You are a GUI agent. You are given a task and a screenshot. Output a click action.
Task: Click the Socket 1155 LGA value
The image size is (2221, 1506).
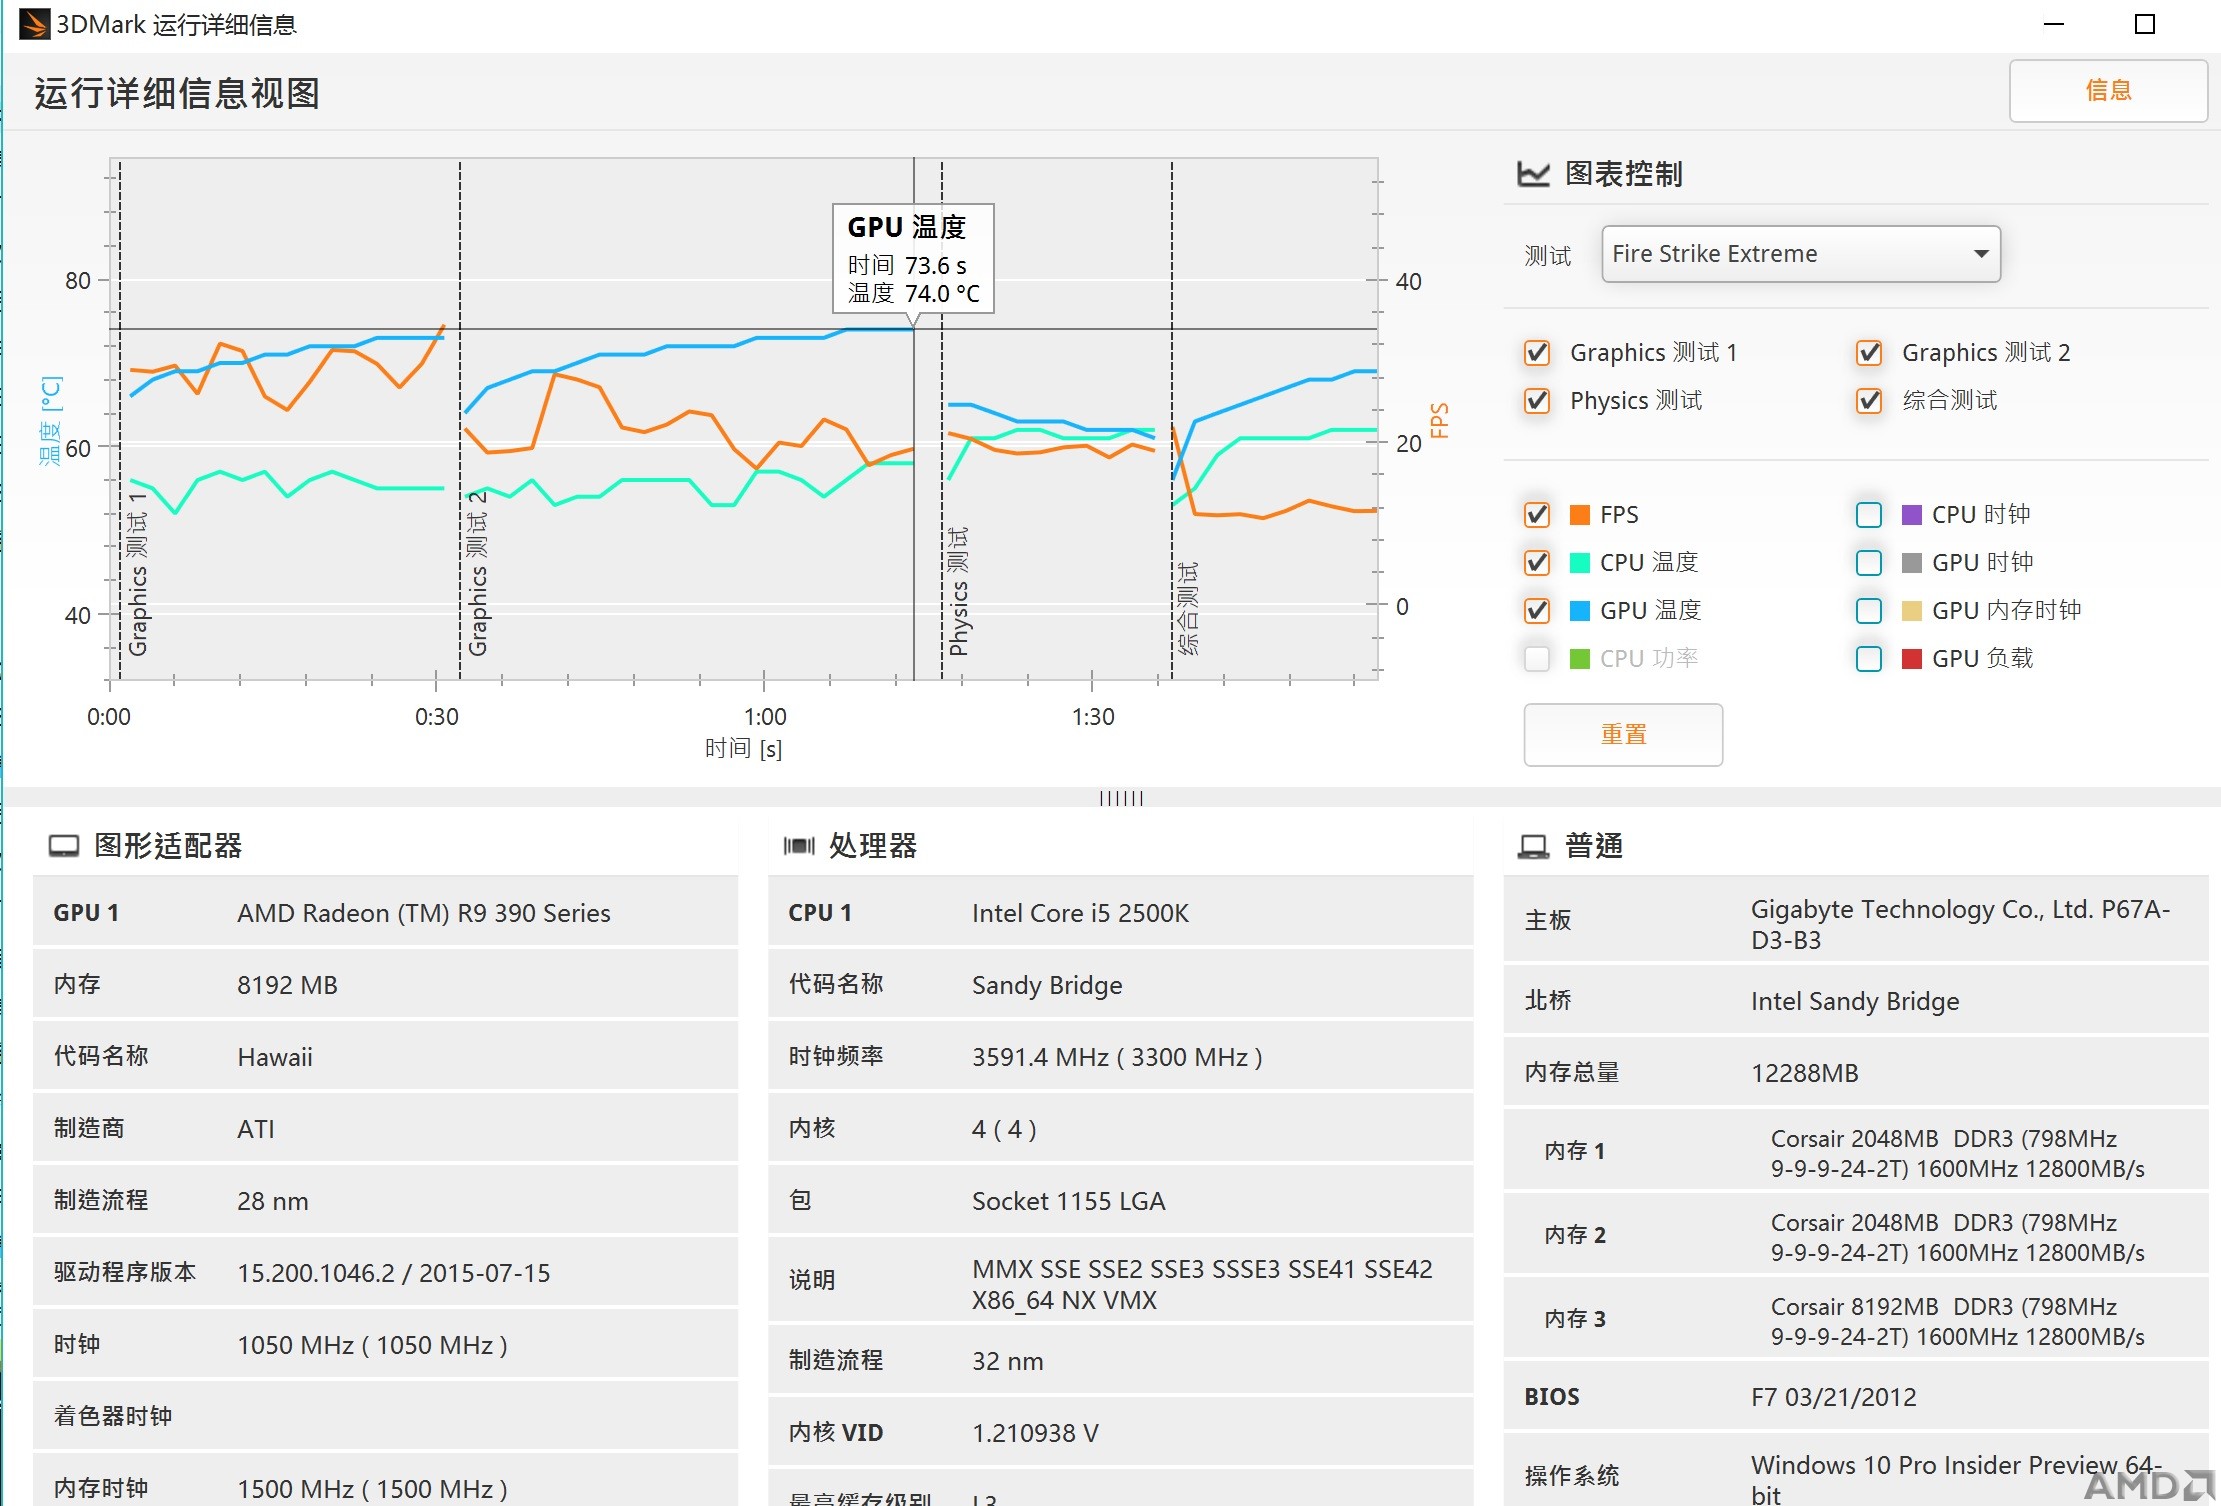1068,1201
